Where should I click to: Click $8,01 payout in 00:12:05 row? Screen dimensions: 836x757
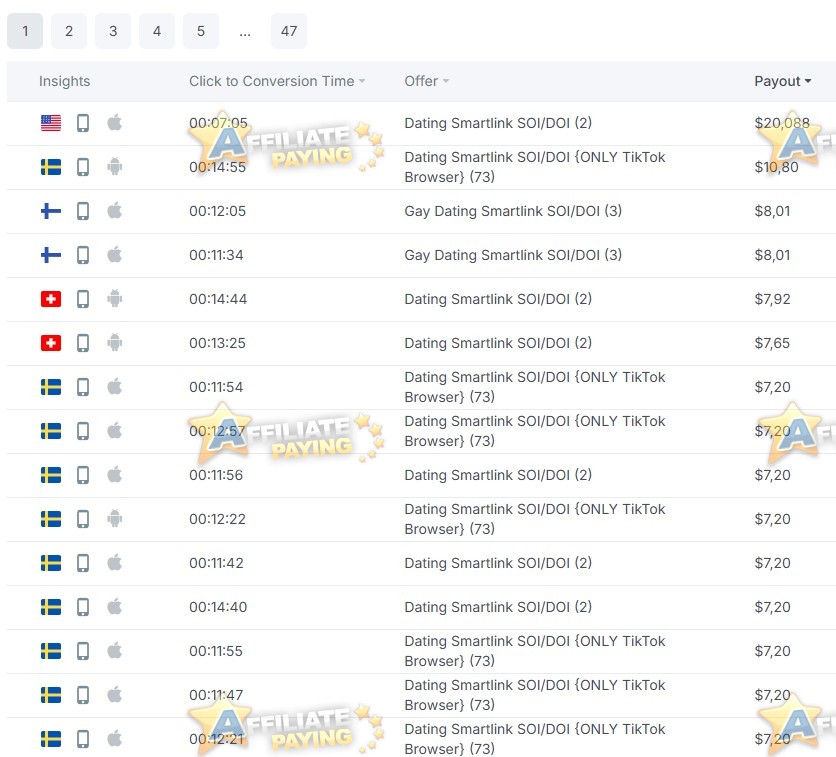coord(772,211)
